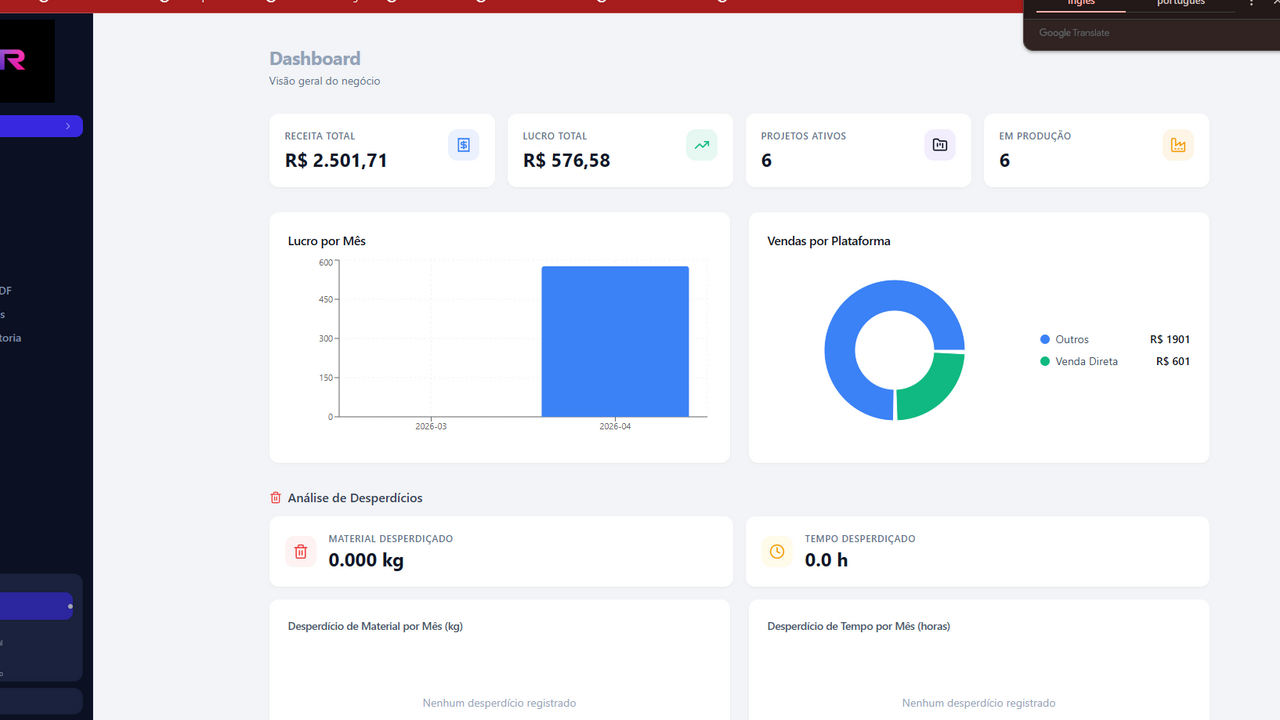Click the 300 value on the profit axis
The image size is (1280, 720).
pos(326,339)
